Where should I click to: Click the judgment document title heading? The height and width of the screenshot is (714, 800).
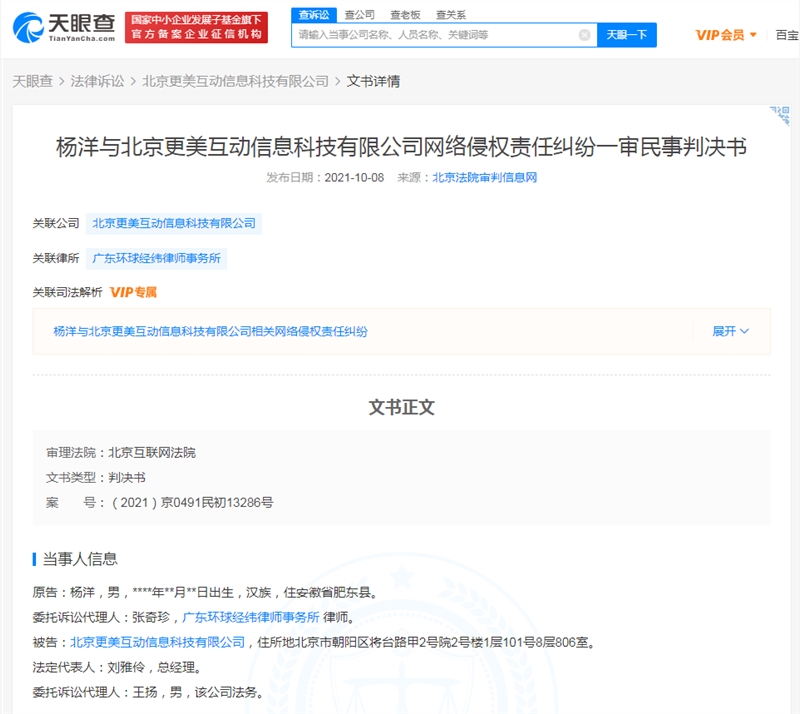[402, 146]
